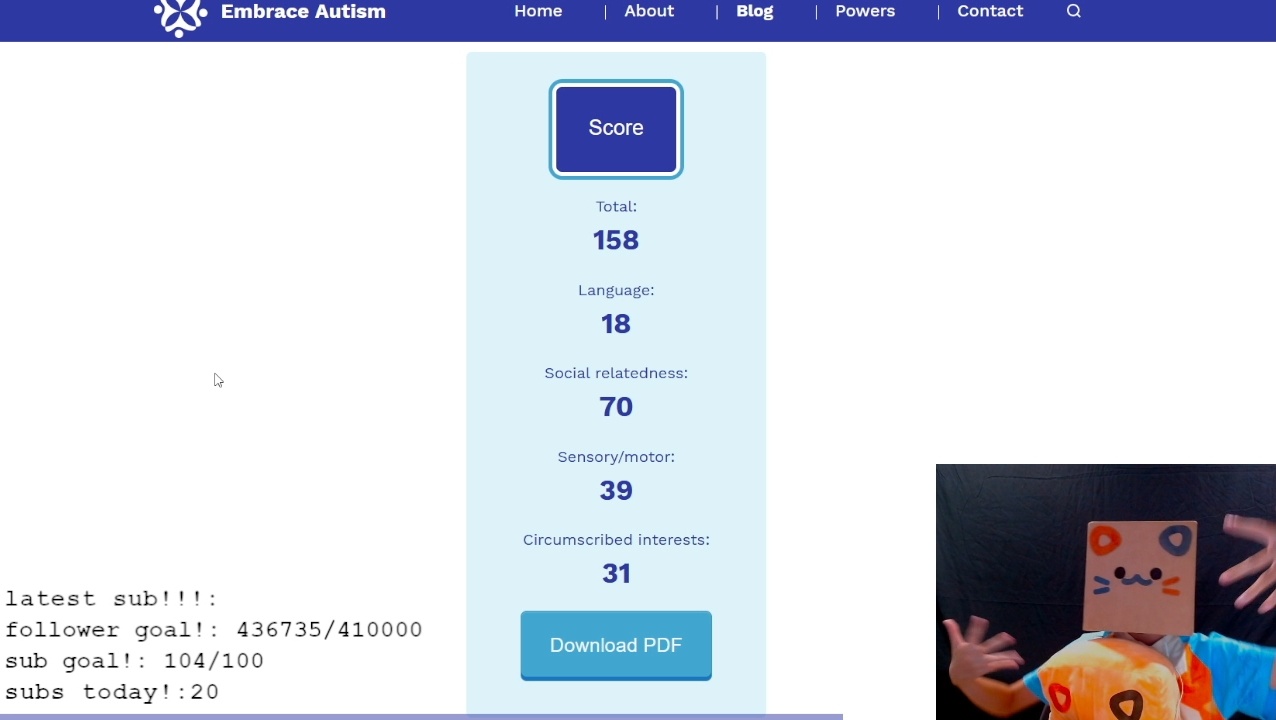Click the follower goal overlay text
Viewport: 1276px width, 720px height.
(214, 630)
